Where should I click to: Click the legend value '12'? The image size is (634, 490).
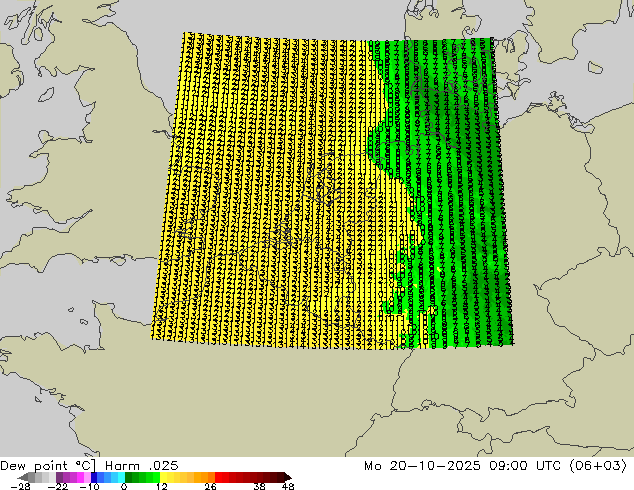tap(162, 486)
